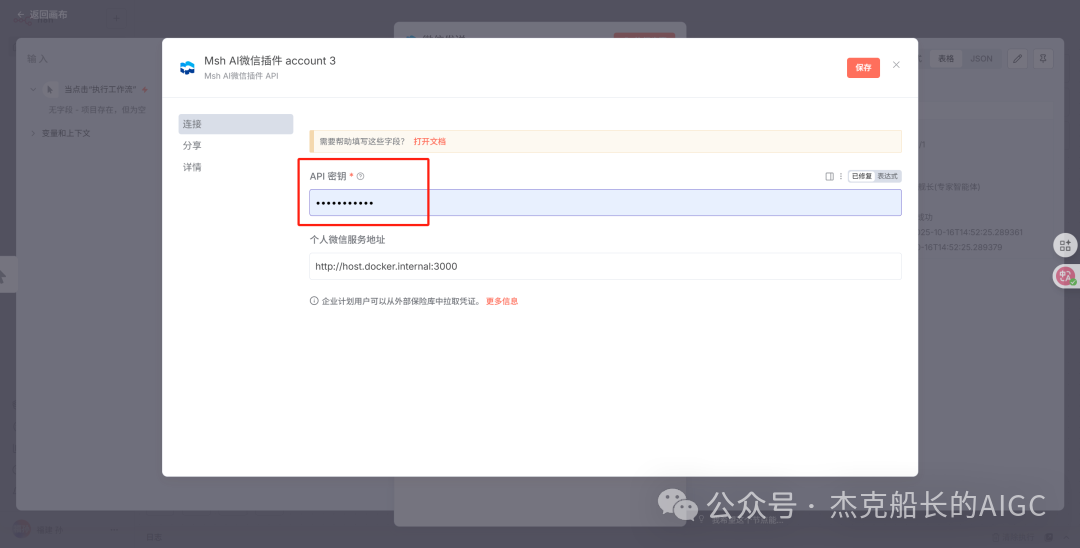Viewport: 1080px width, 548px height.
Task: Open the 打开文档 link
Action: pos(430,141)
